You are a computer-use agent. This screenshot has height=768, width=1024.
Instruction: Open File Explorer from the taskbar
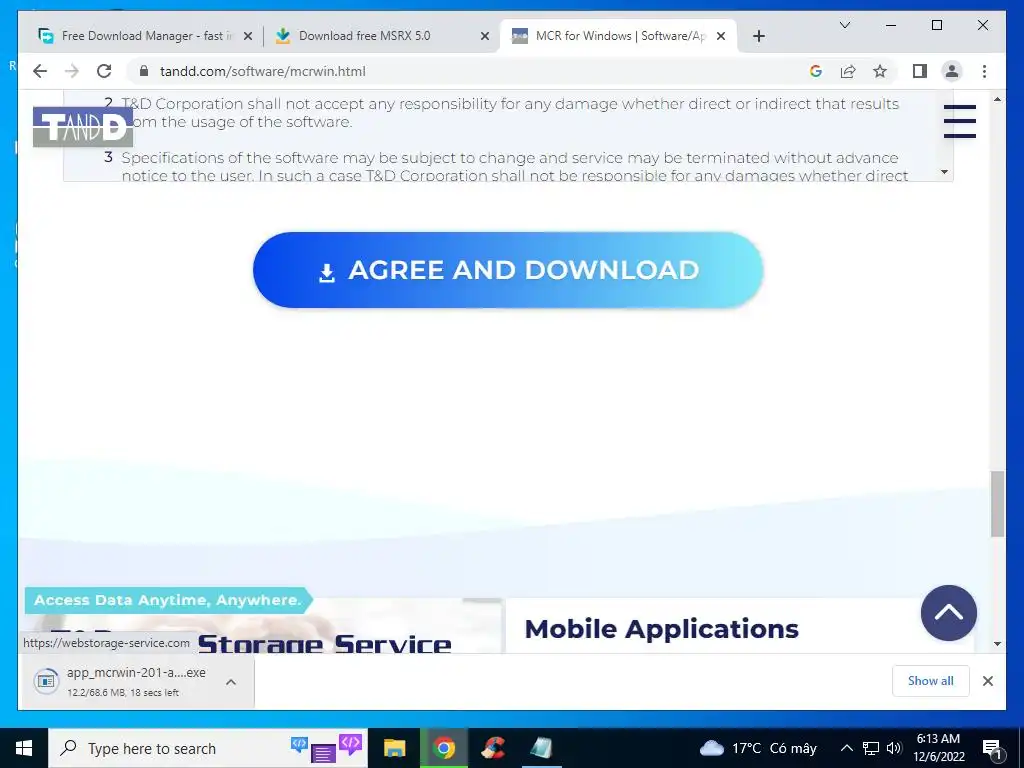coord(394,748)
